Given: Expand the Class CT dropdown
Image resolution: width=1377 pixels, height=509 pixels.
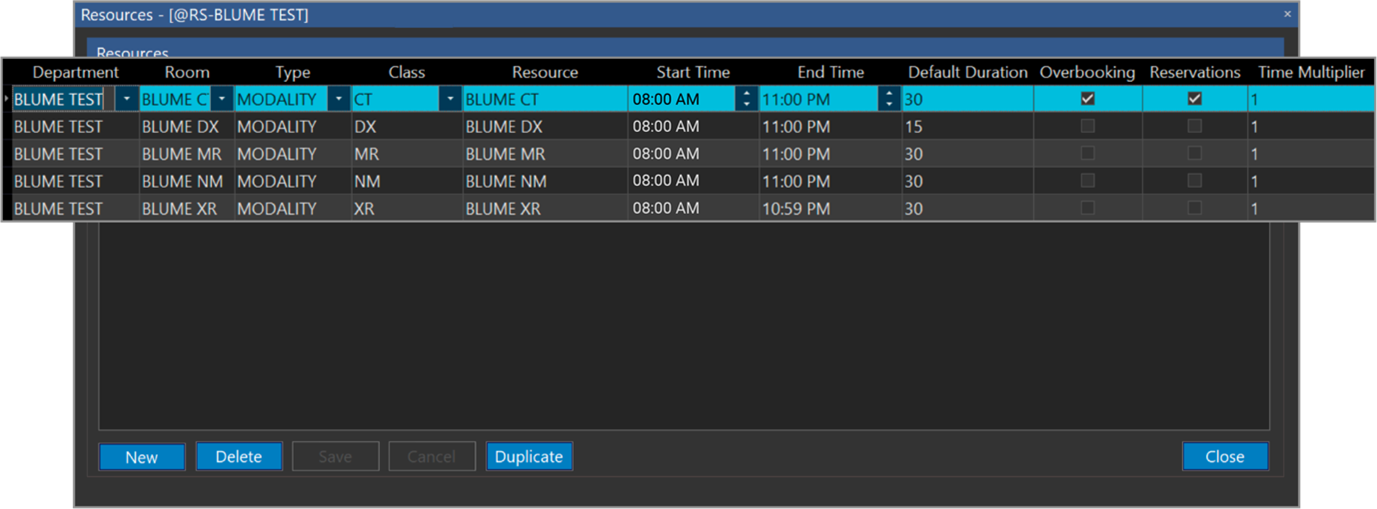Looking at the screenshot, I should [x=450, y=99].
